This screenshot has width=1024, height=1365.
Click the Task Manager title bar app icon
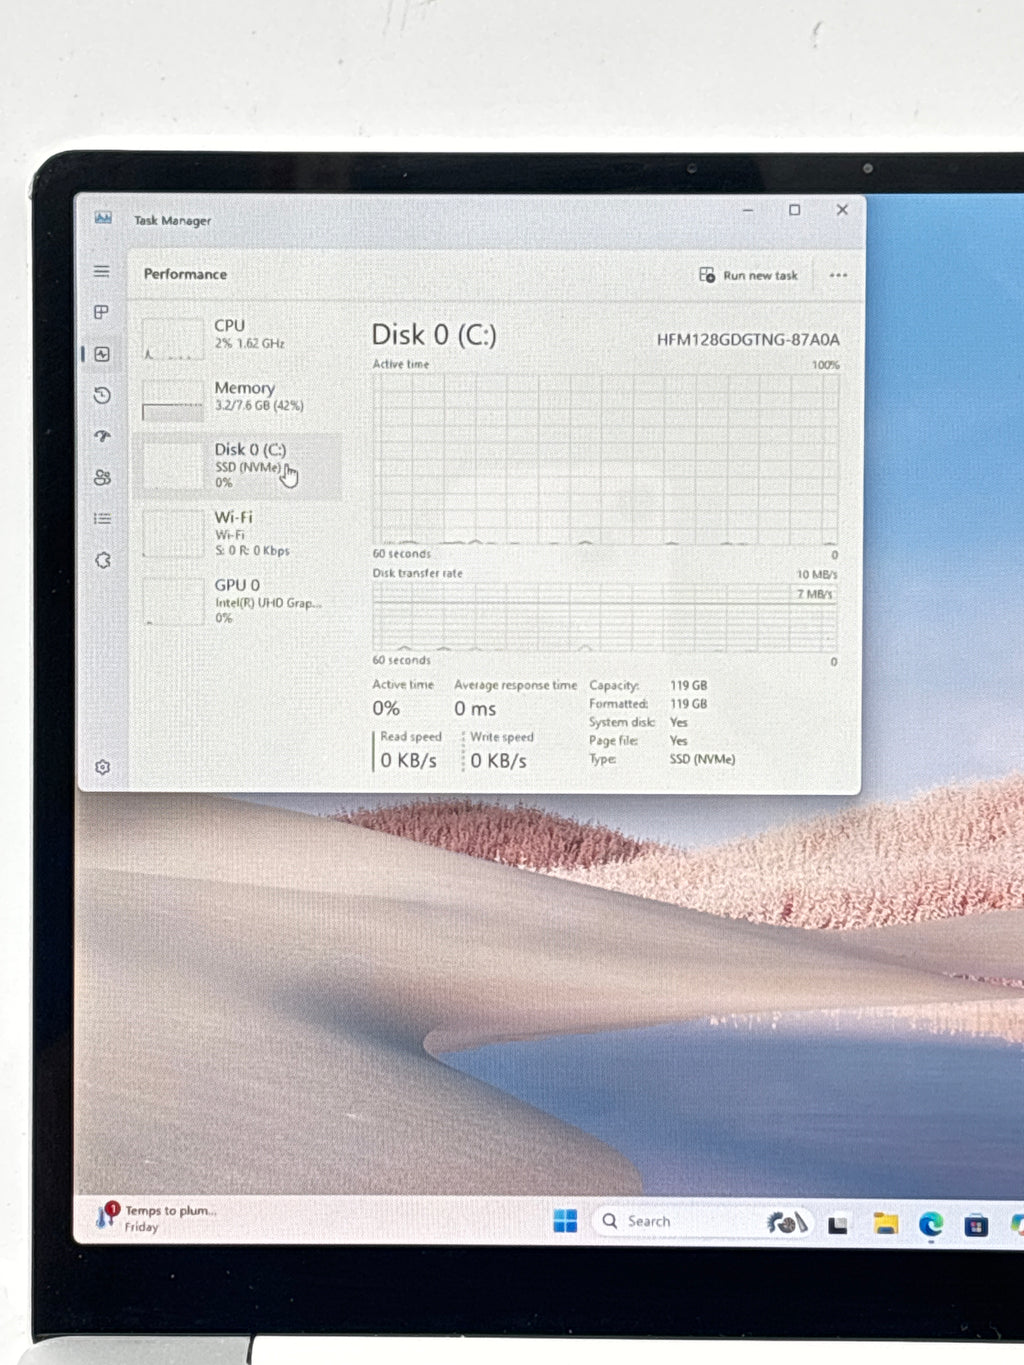coord(103,218)
